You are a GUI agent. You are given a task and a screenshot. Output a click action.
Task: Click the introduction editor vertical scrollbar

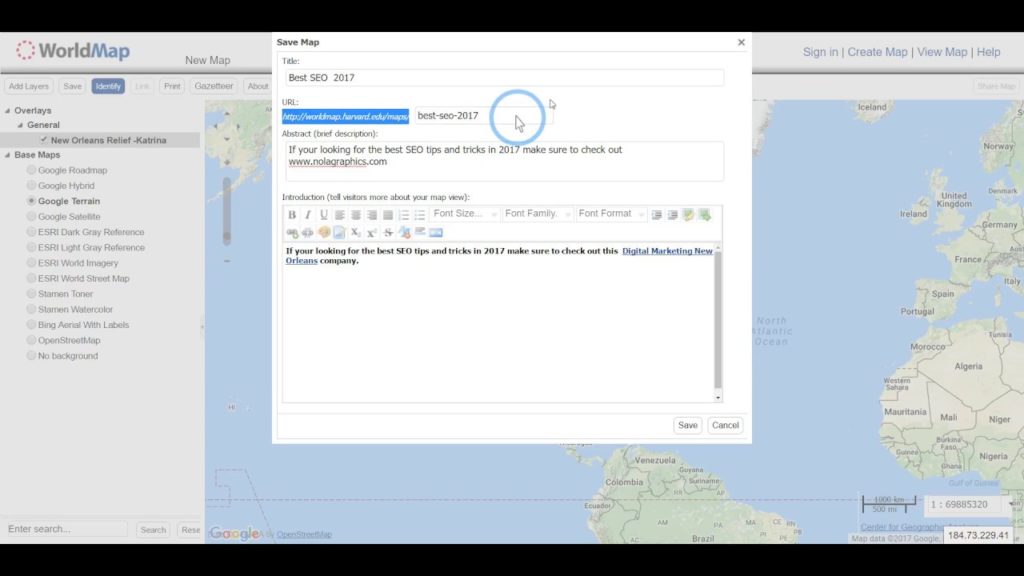[718, 319]
